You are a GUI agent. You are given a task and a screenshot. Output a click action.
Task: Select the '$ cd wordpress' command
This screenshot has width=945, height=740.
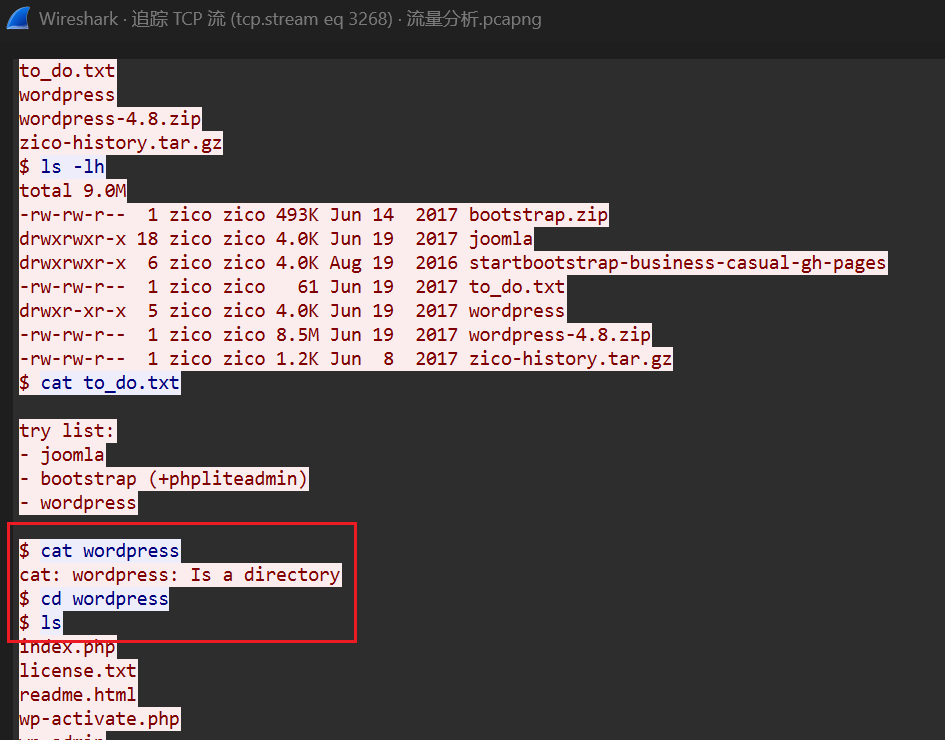point(94,599)
